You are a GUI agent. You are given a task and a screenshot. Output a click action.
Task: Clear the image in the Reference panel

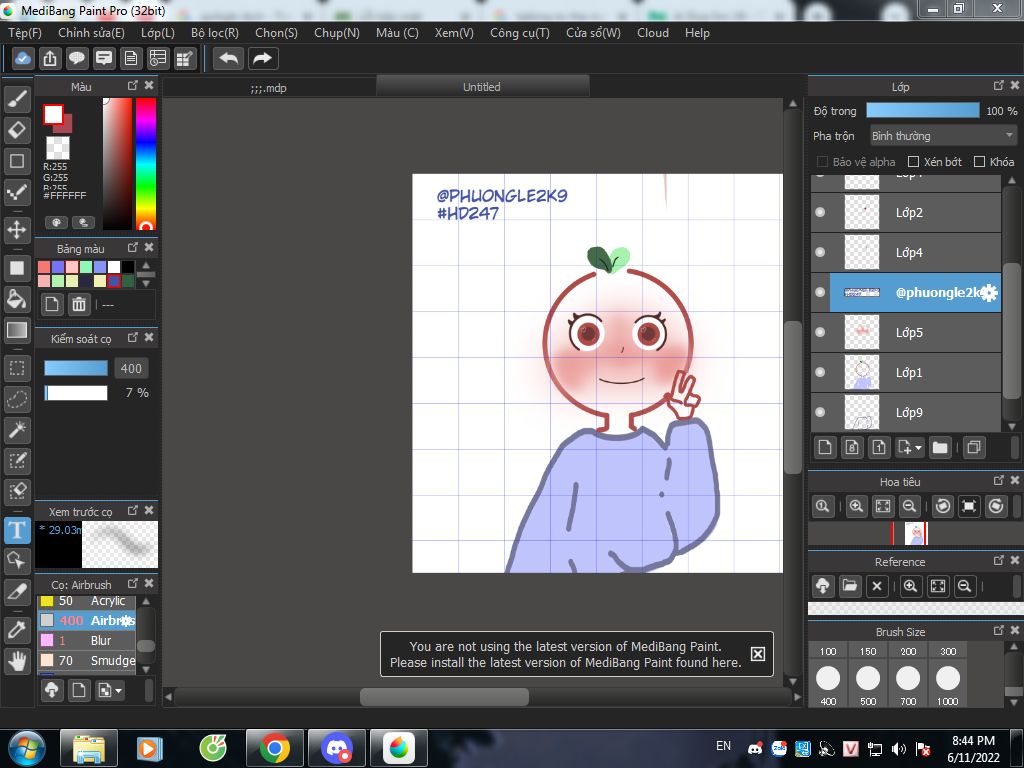[877, 586]
